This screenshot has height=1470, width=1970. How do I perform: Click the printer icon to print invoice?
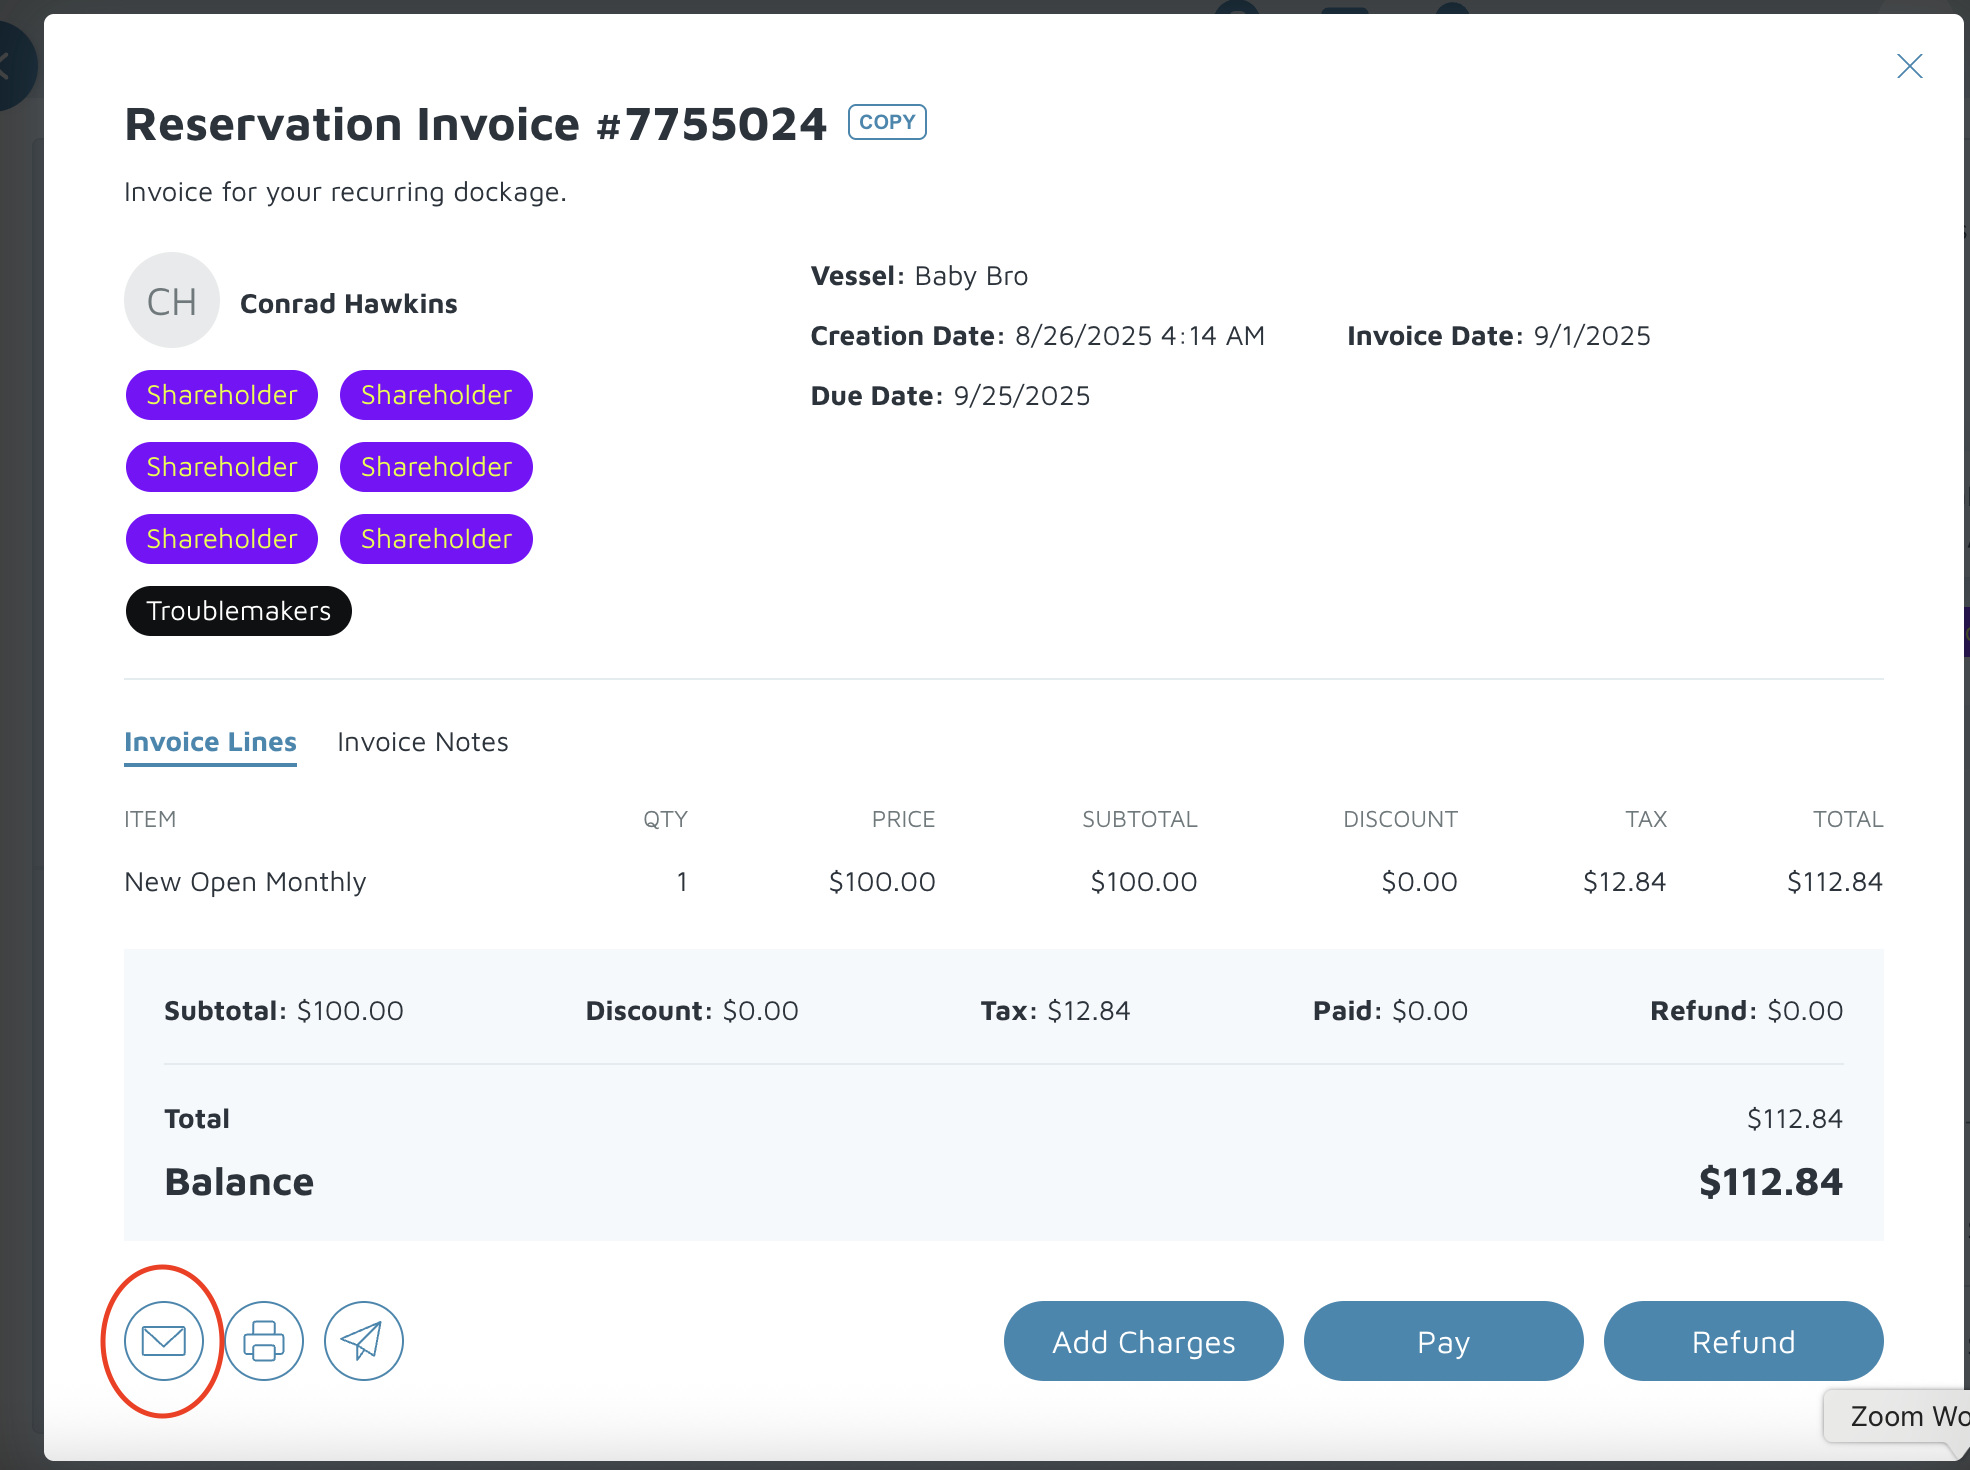click(x=264, y=1341)
